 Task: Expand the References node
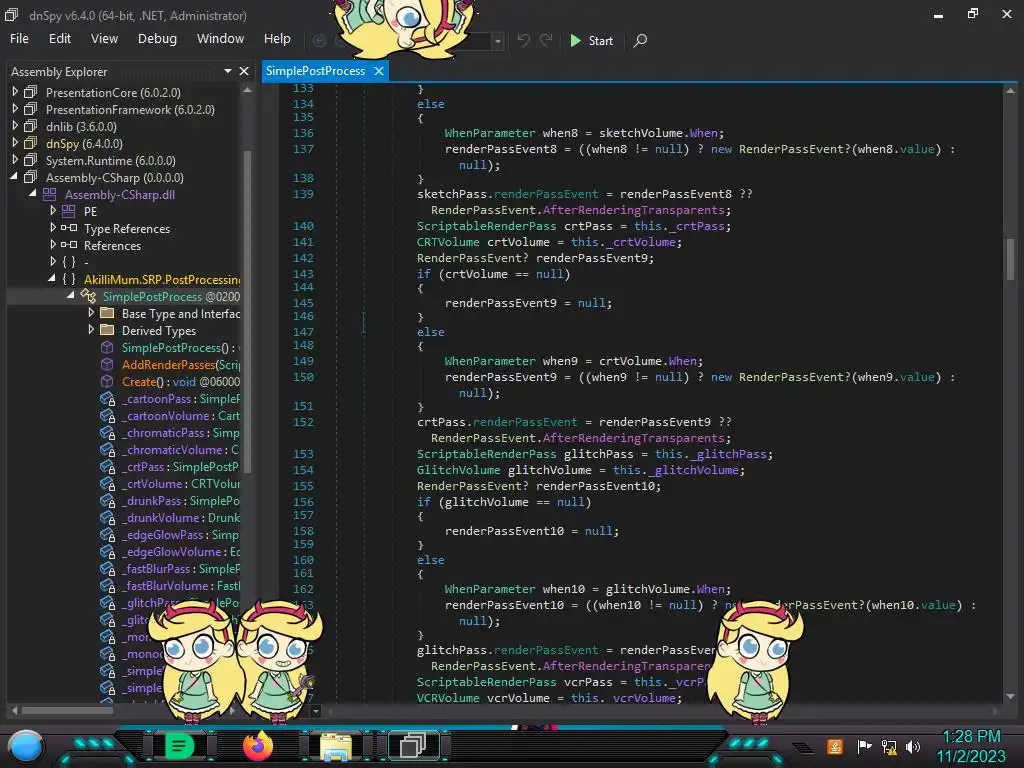click(53, 245)
